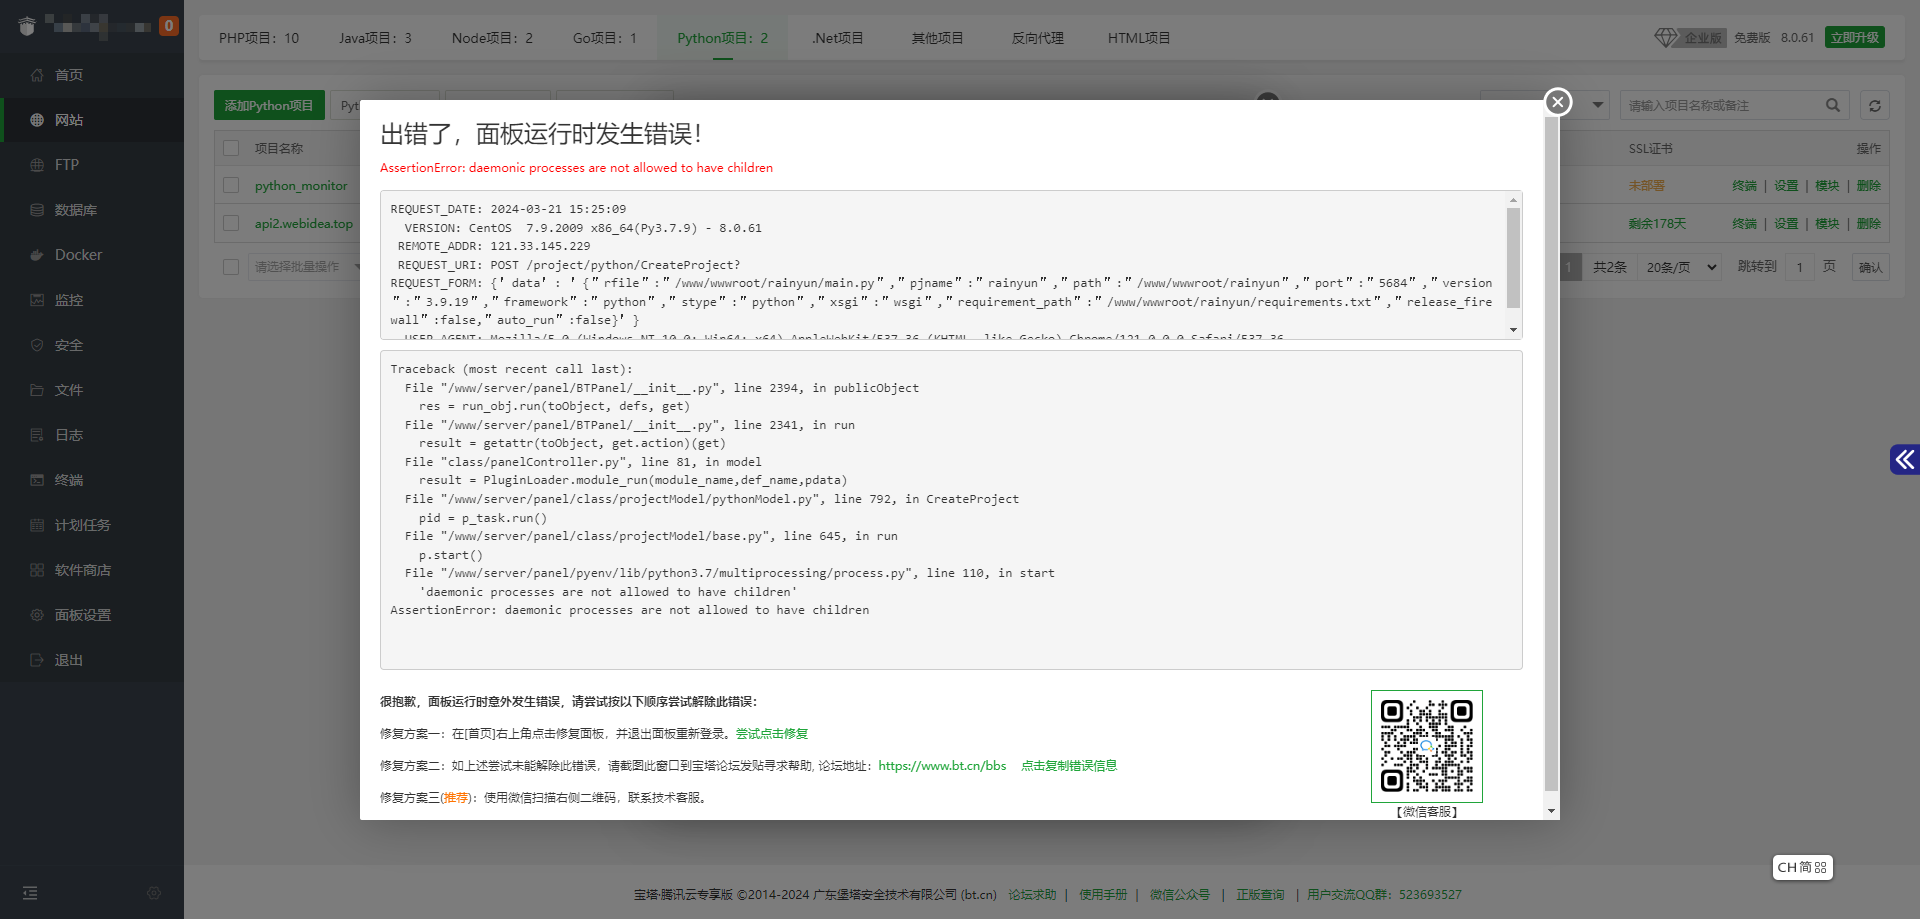Click the 企业版 diamond icon
This screenshot has width=1920, height=919.
click(1666, 37)
